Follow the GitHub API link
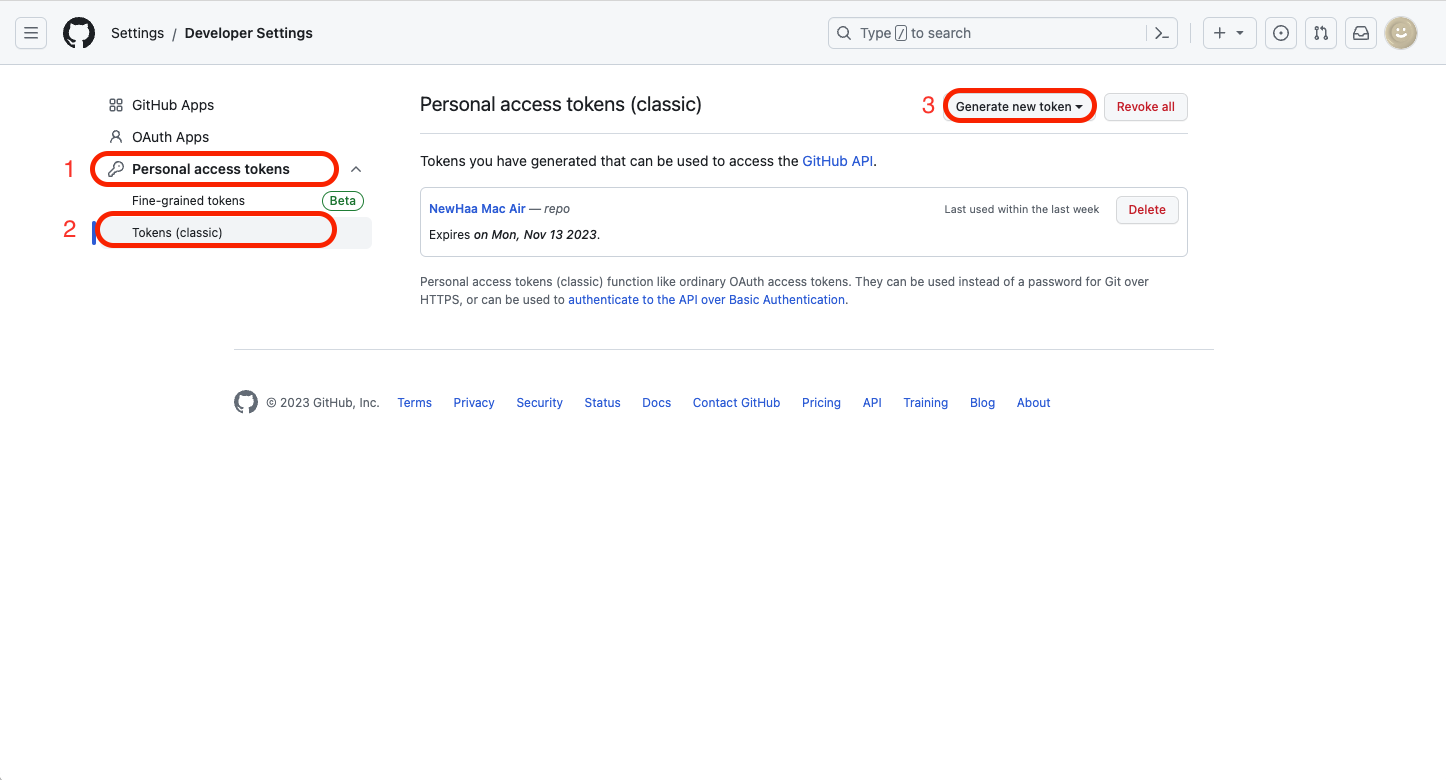The width and height of the screenshot is (1446, 780). 838,160
